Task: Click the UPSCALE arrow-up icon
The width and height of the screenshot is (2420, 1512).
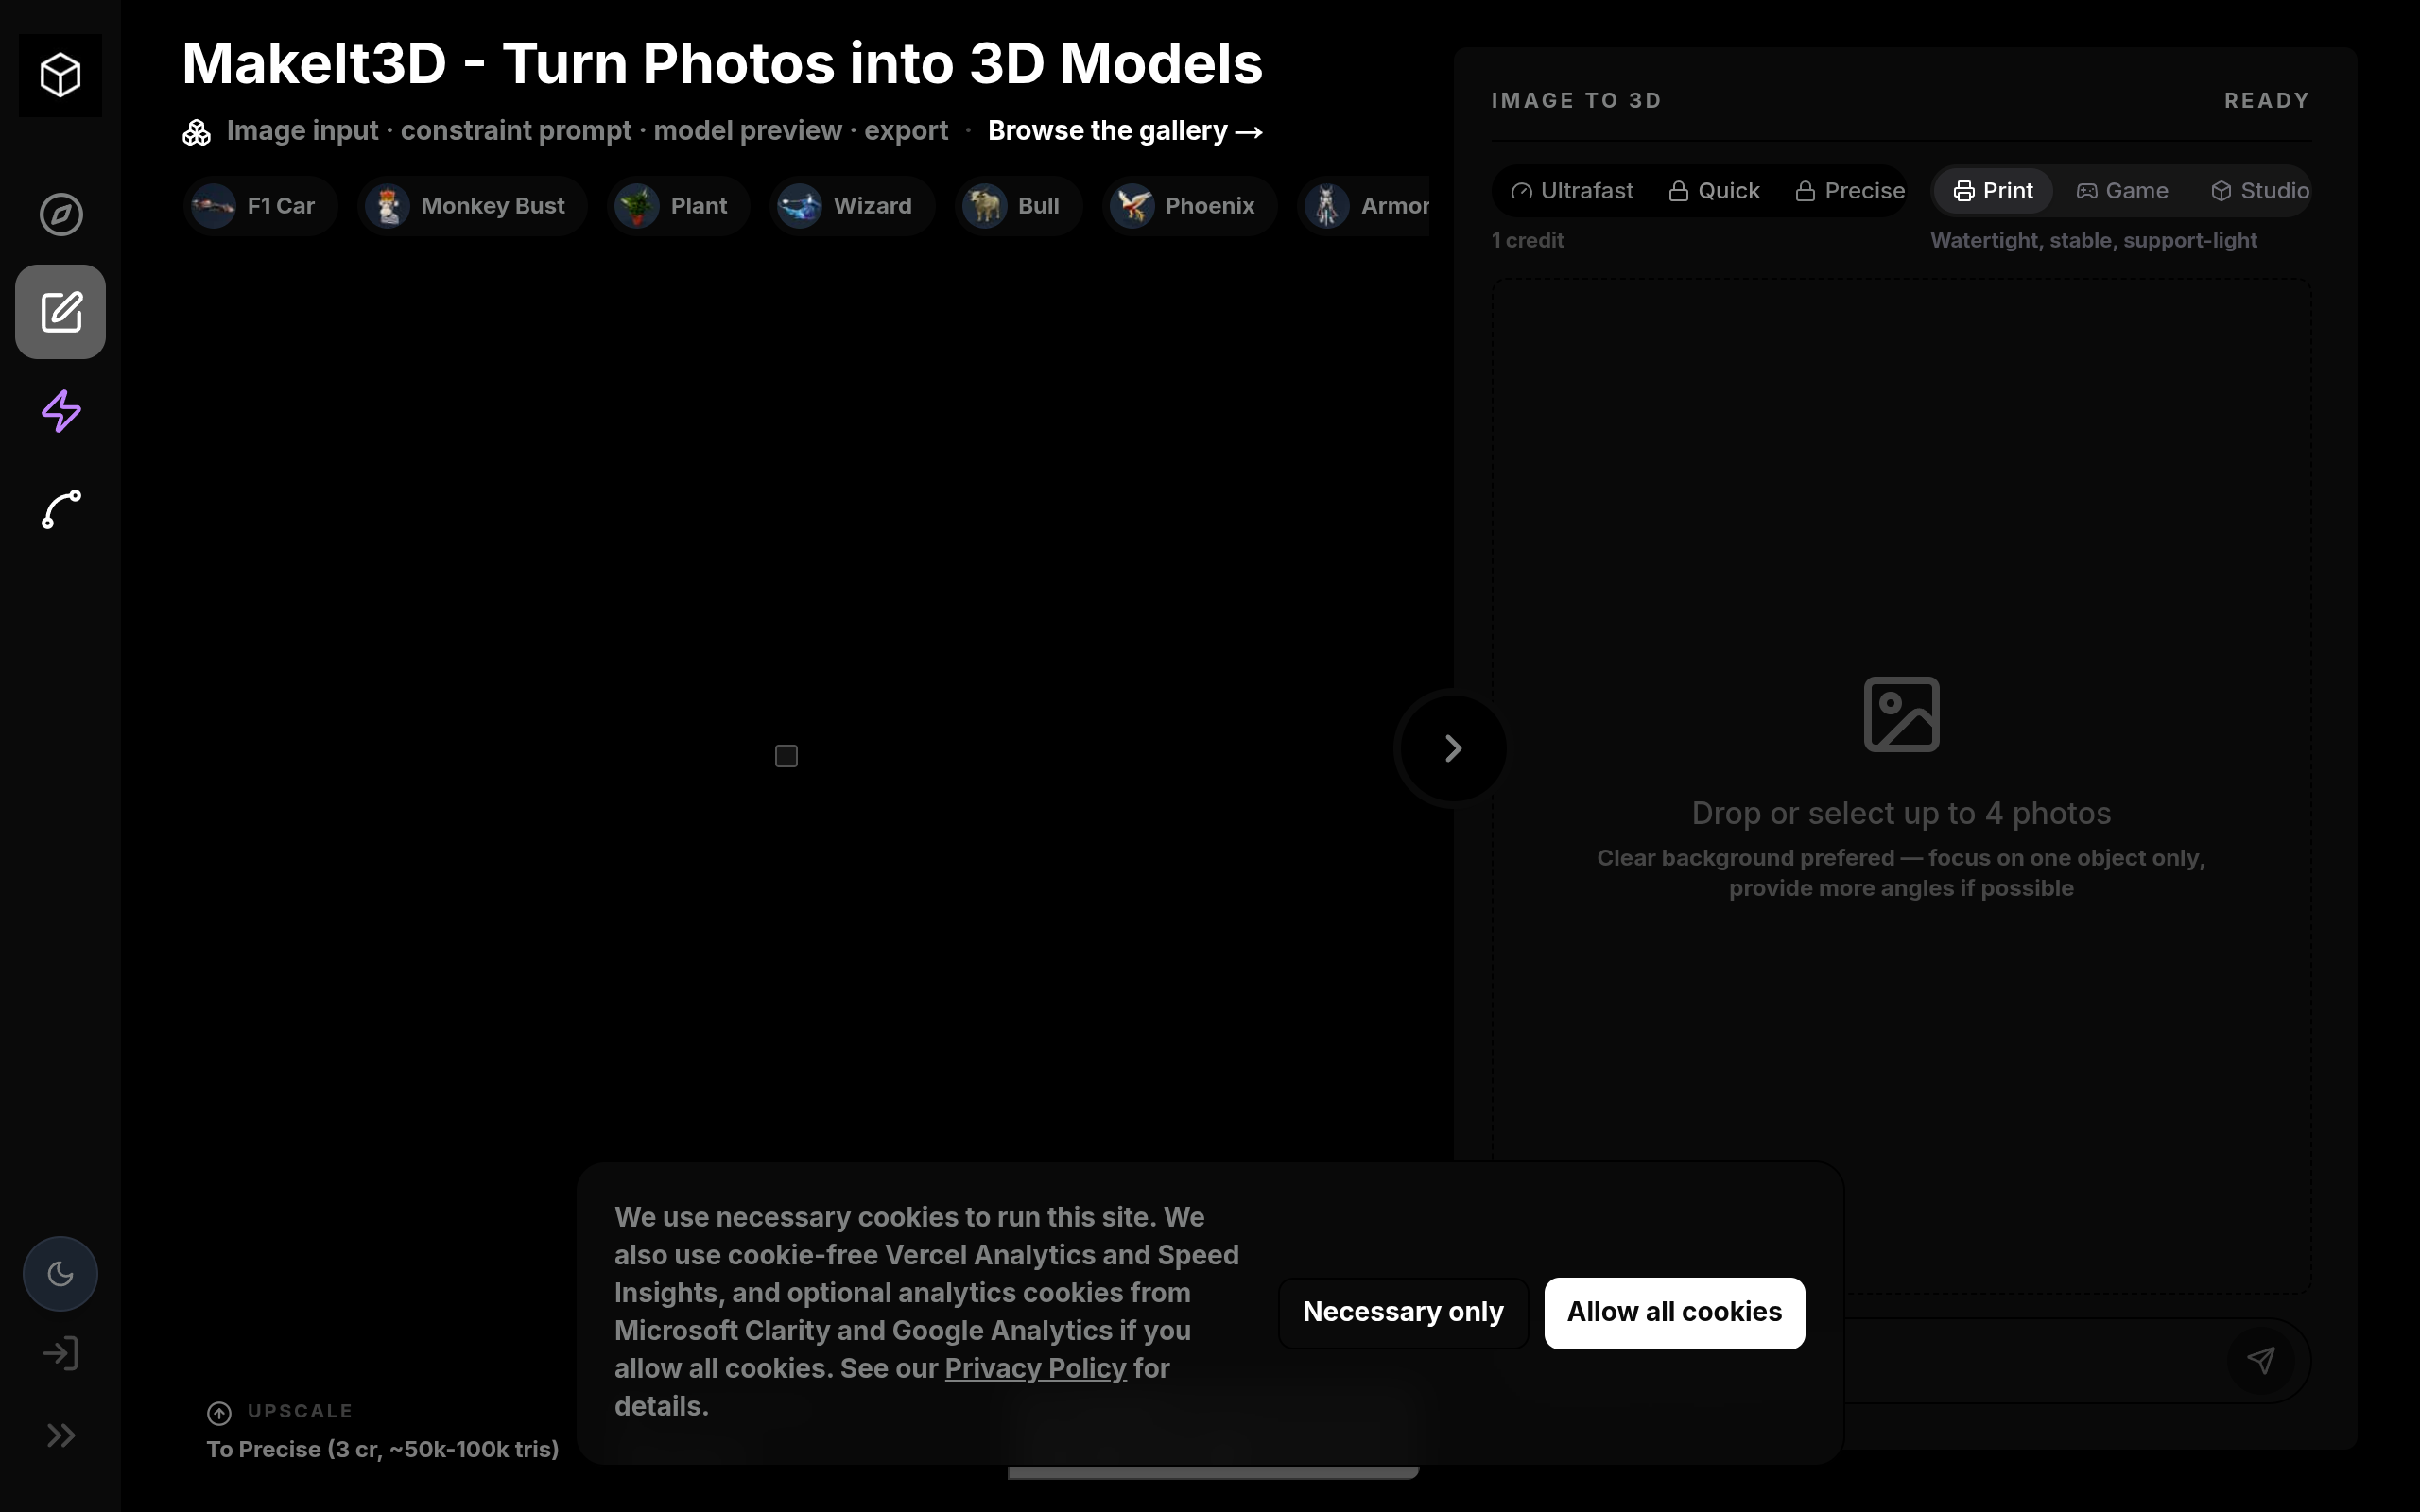Action: 219,1413
